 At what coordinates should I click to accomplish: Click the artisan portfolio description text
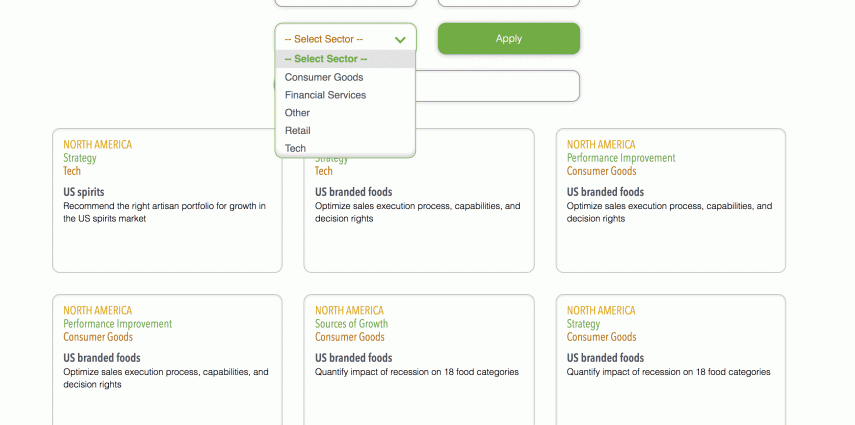click(164, 212)
